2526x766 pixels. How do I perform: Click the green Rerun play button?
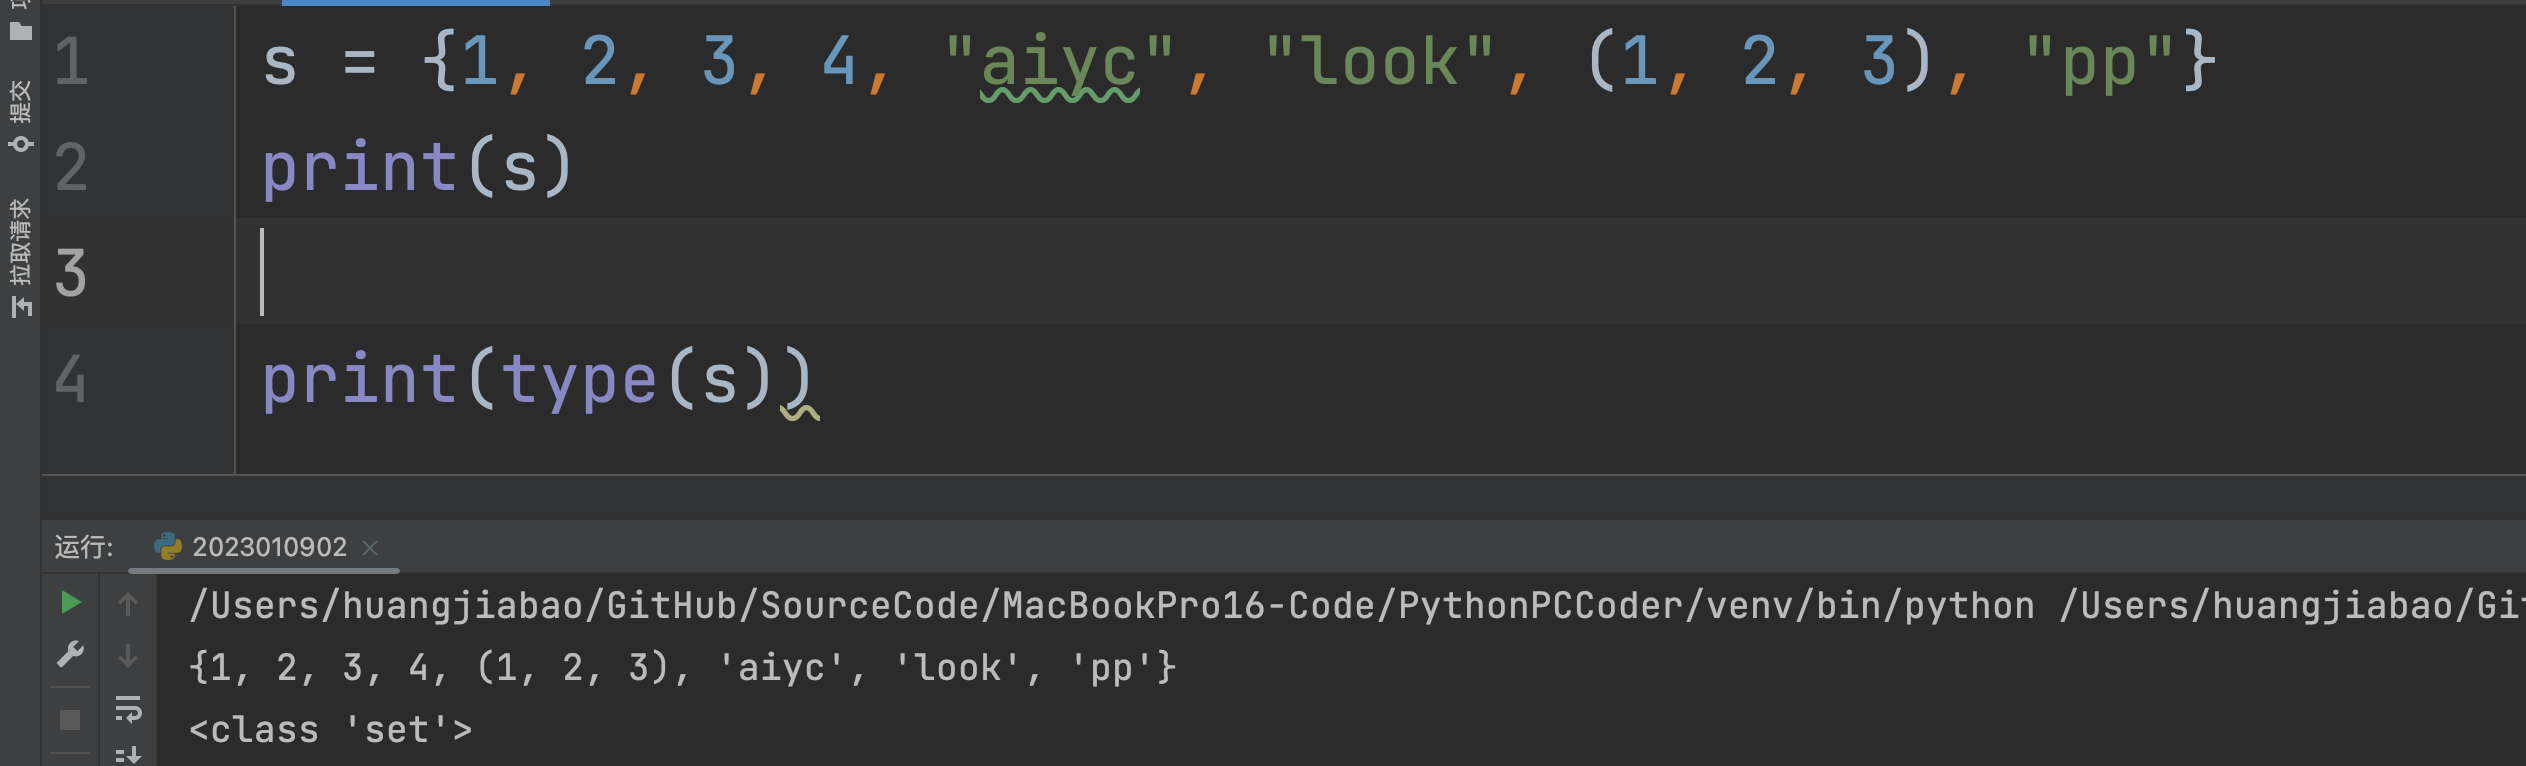click(70, 603)
